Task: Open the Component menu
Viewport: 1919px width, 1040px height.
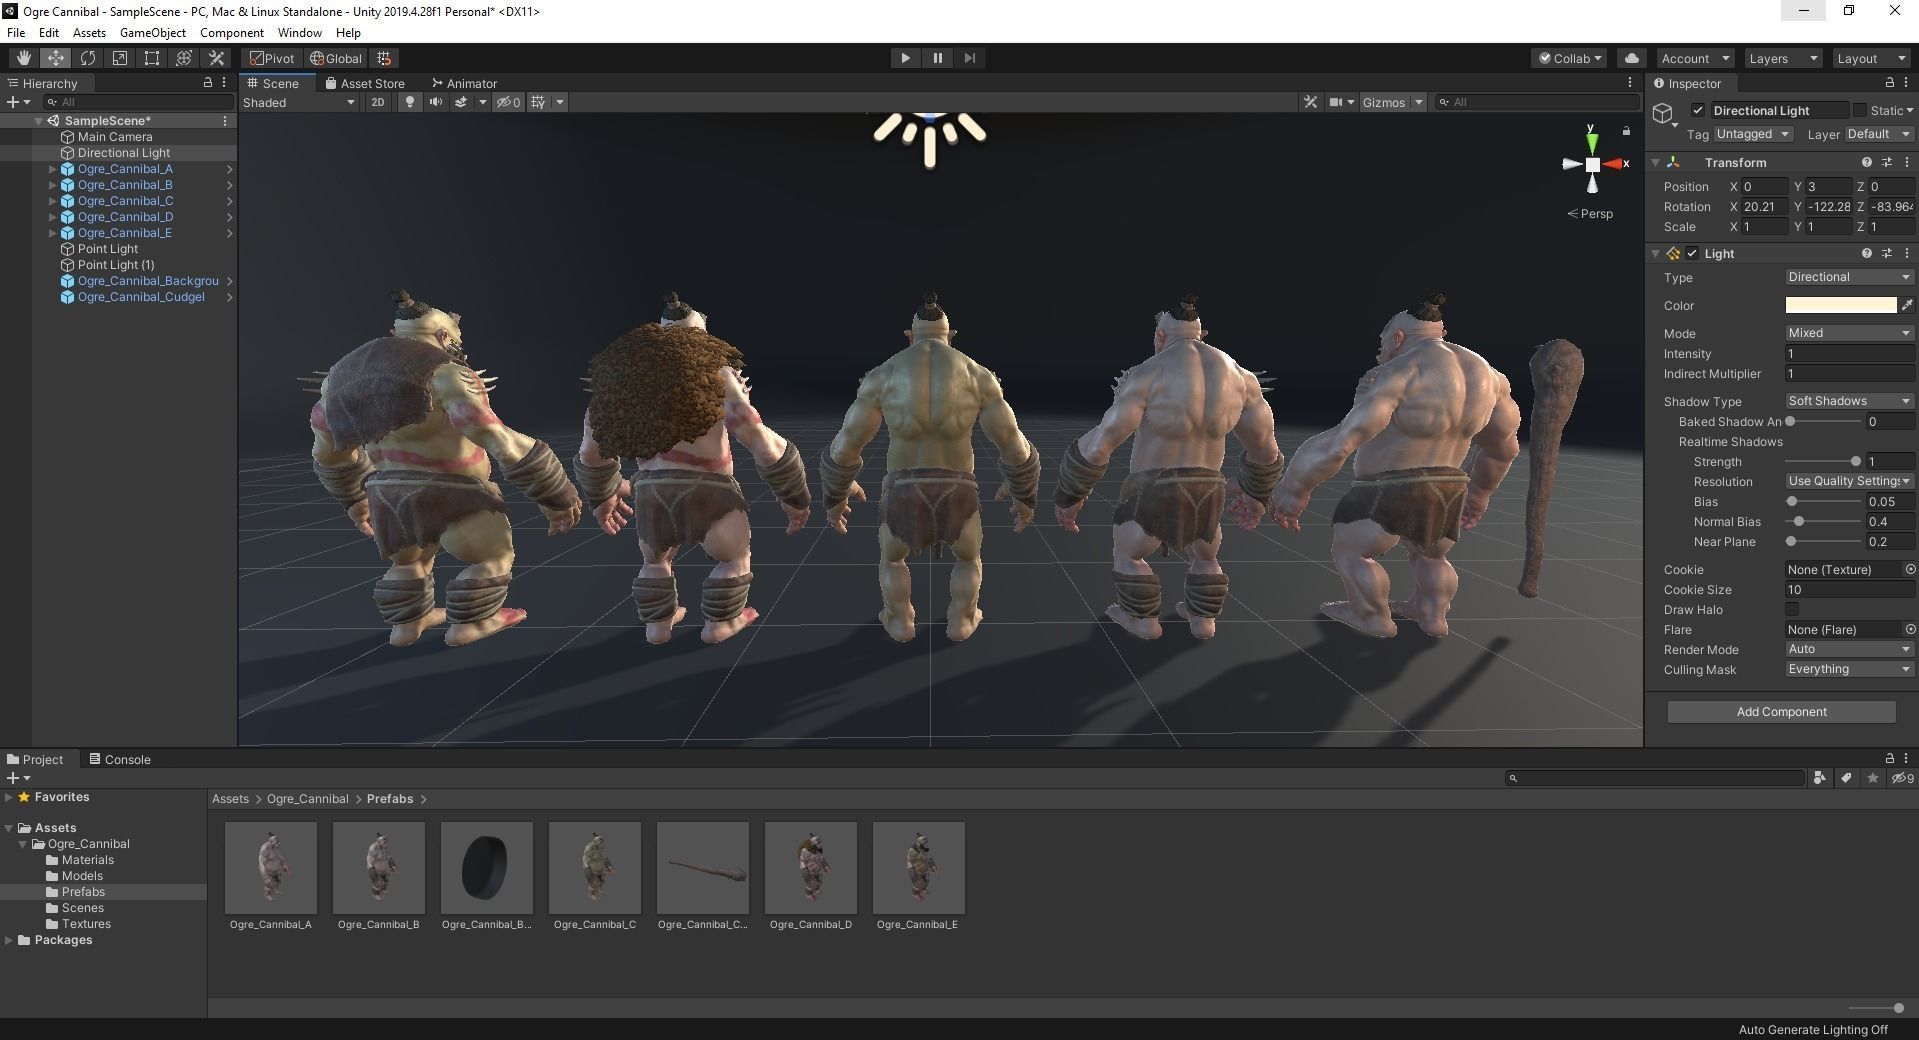Action: pos(232,32)
